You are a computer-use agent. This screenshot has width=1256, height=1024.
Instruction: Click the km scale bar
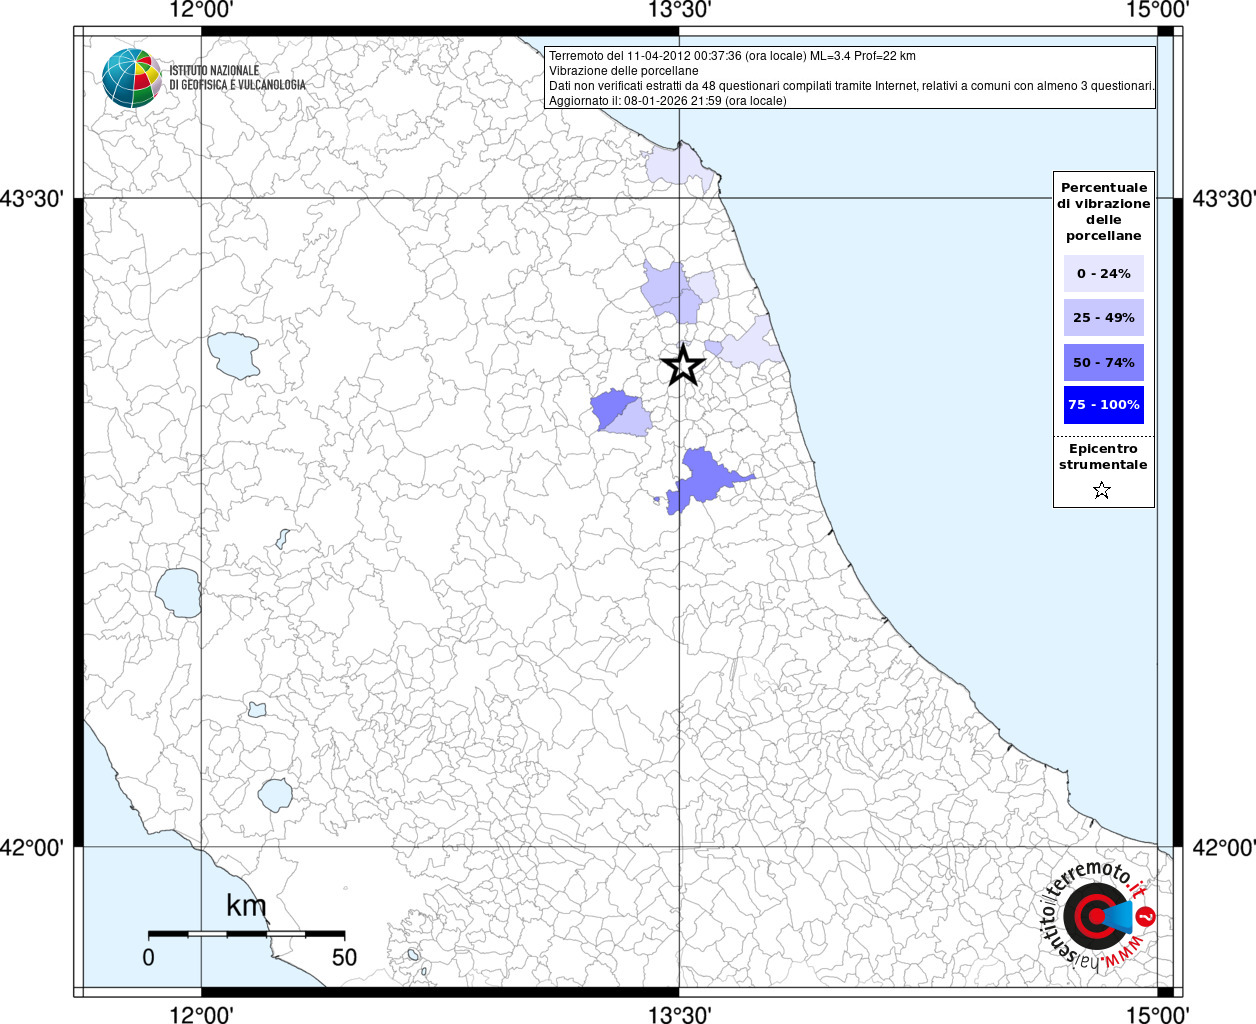[x=246, y=933]
